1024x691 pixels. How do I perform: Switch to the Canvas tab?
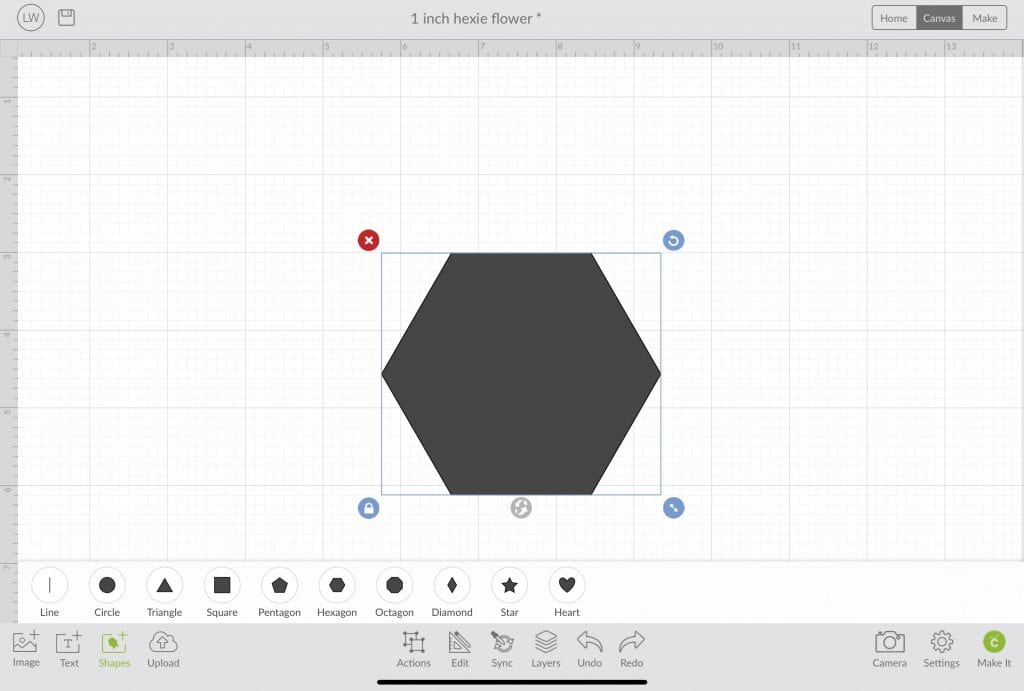(x=939, y=18)
